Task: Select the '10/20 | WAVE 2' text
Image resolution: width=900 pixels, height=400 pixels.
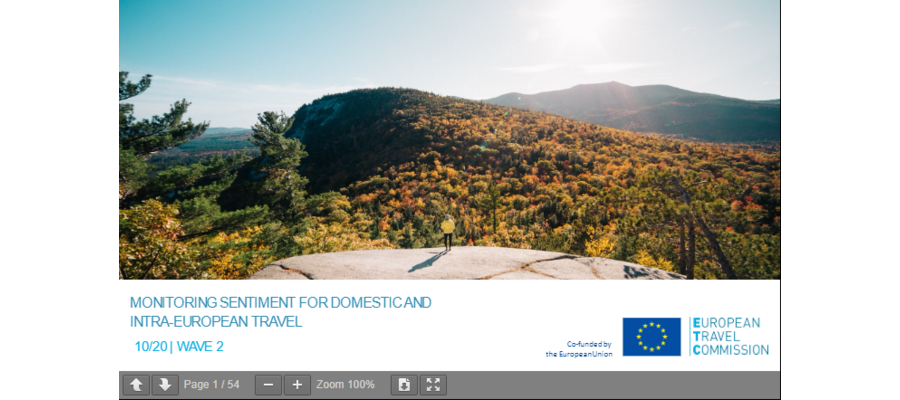Action: click(x=179, y=347)
